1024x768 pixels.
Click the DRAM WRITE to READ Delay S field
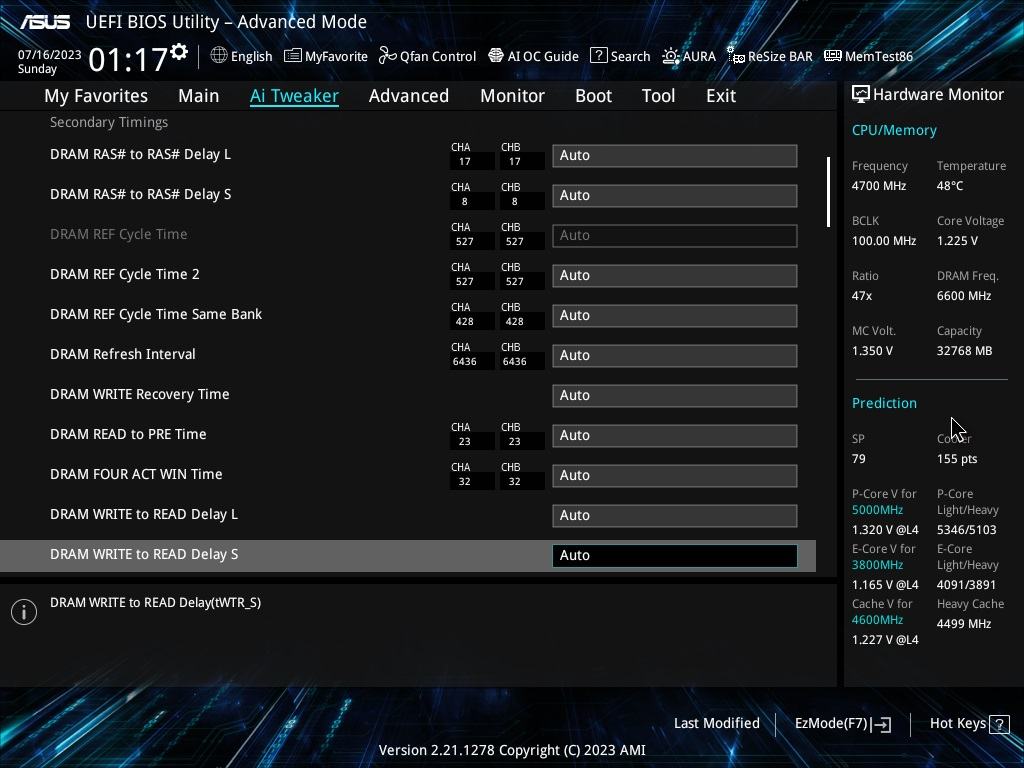675,555
